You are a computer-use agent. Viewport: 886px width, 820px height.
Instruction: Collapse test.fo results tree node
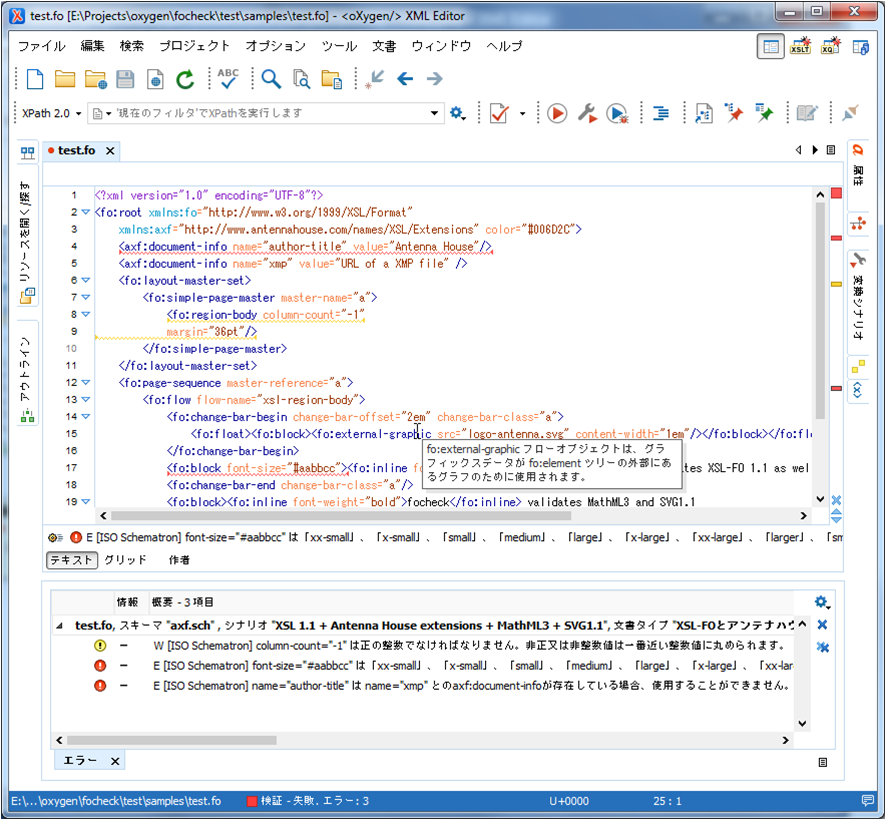(59, 626)
